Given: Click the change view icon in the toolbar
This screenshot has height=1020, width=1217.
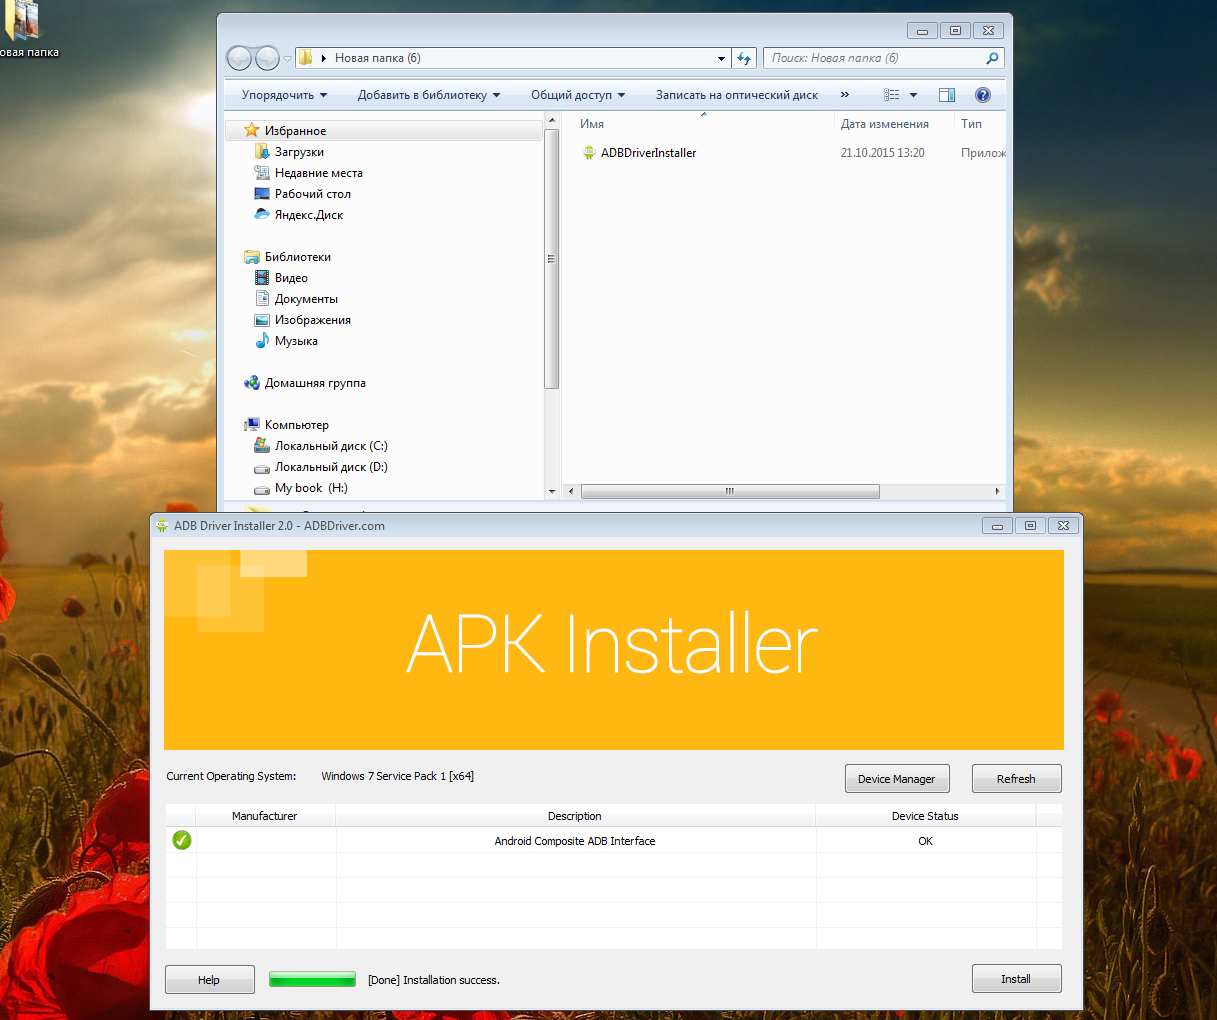Looking at the screenshot, I should point(892,95).
